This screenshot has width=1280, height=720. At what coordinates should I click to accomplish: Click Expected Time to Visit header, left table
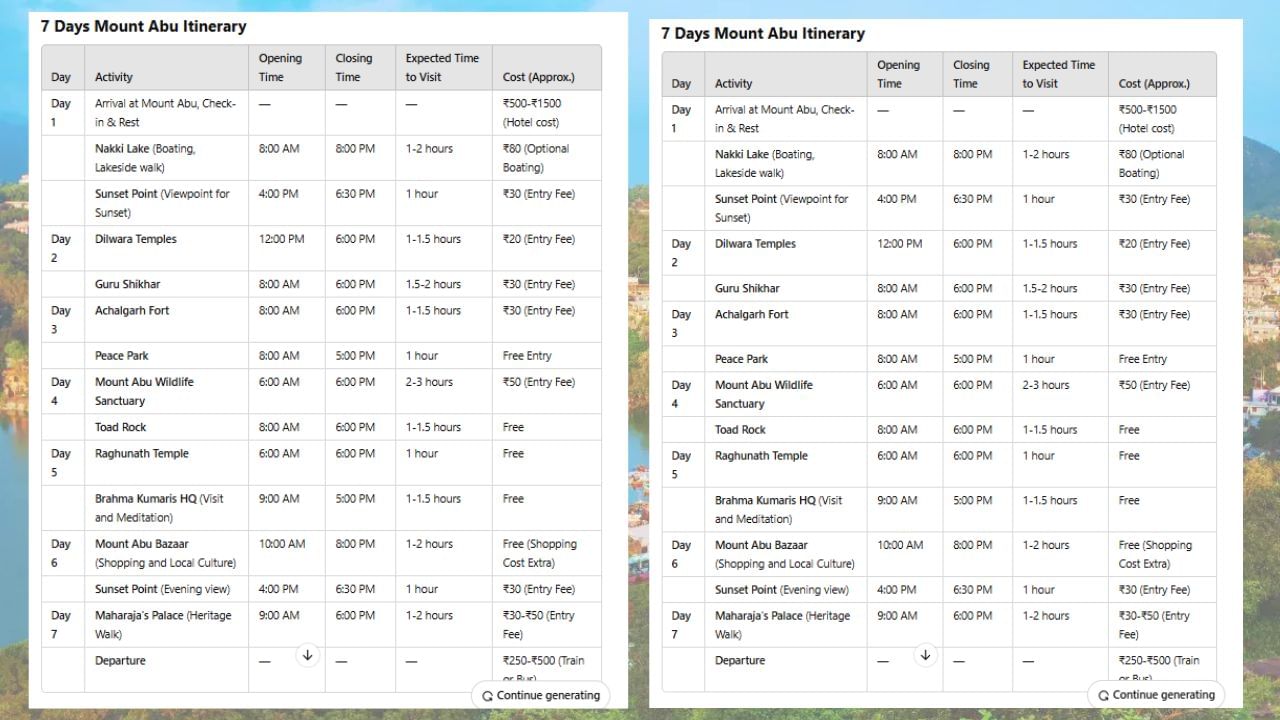coord(442,67)
